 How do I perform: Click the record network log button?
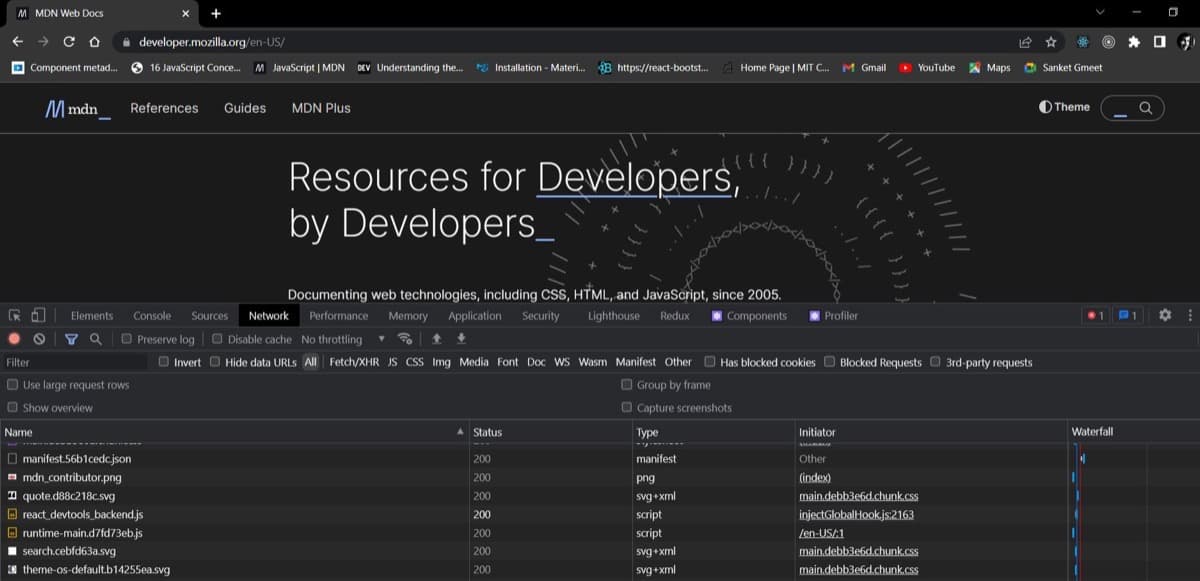coord(14,339)
